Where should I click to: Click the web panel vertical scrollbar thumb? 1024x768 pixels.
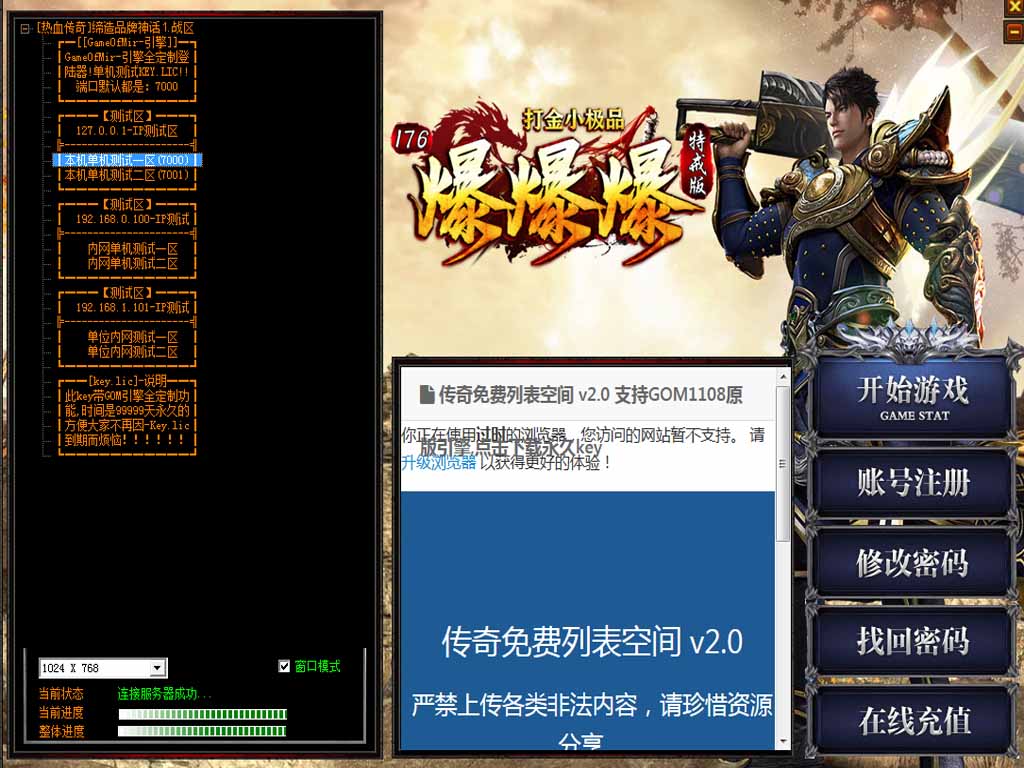click(782, 464)
